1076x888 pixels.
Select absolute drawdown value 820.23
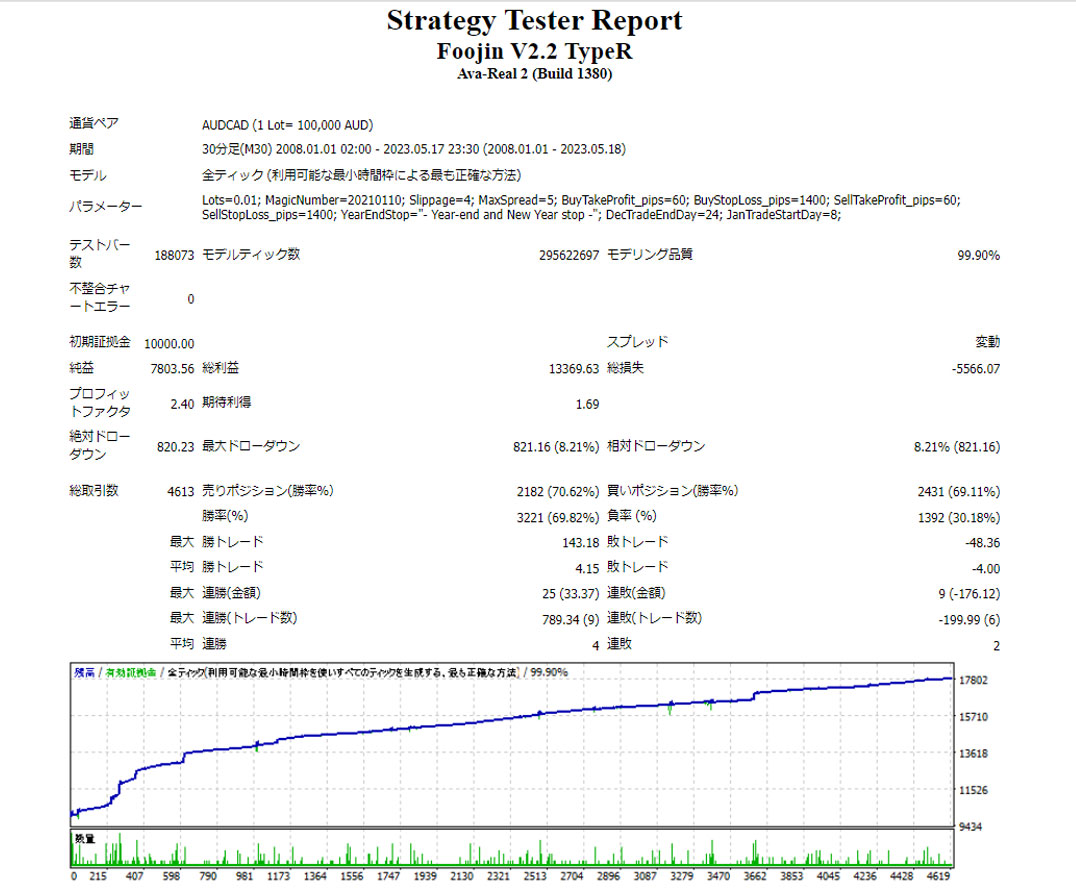tap(176, 447)
